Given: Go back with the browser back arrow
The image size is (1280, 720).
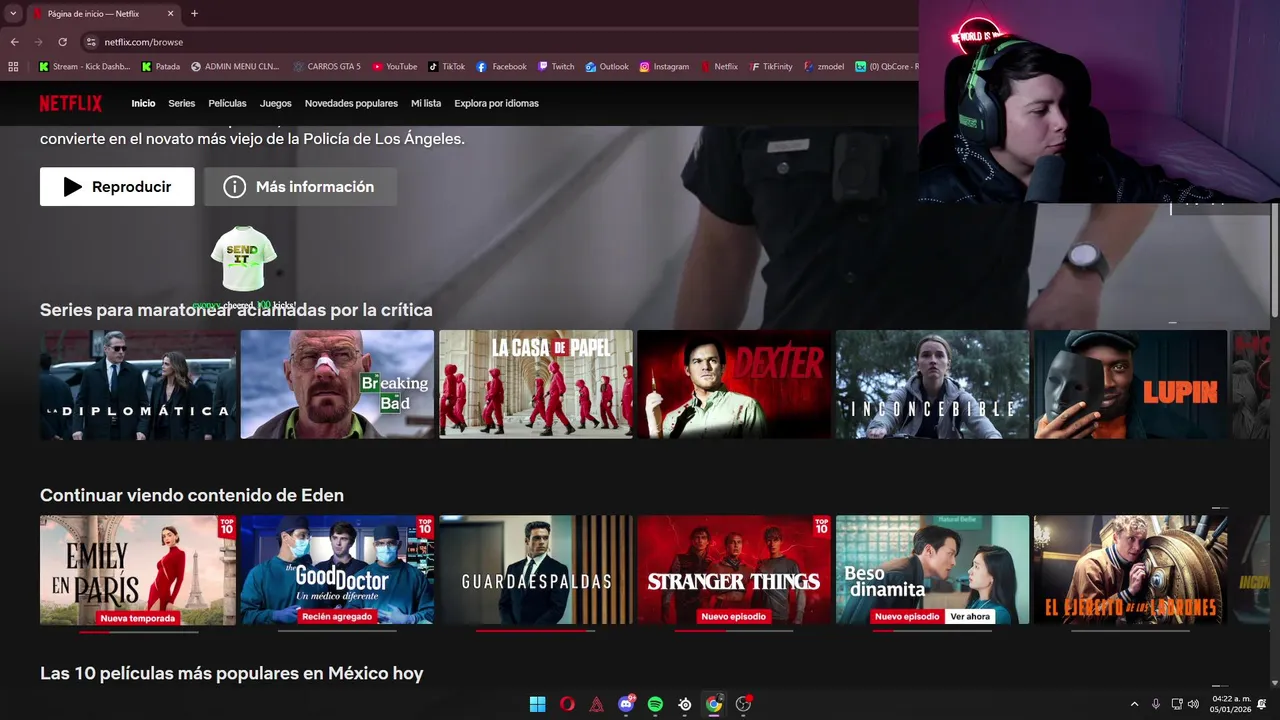Looking at the screenshot, I should (x=14, y=42).
